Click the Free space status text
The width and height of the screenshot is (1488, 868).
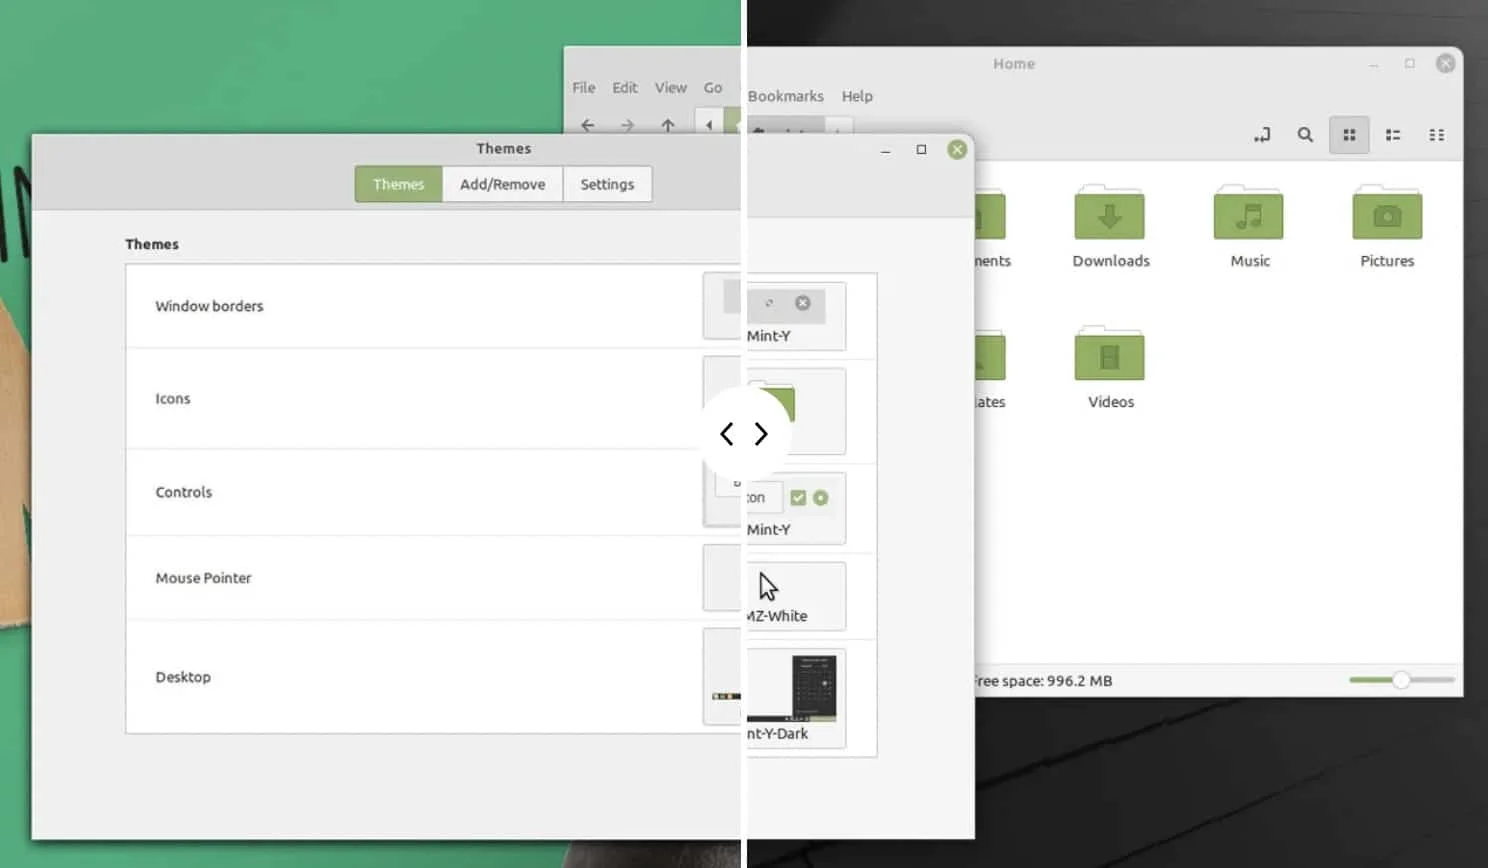[x=1042, y=681]
